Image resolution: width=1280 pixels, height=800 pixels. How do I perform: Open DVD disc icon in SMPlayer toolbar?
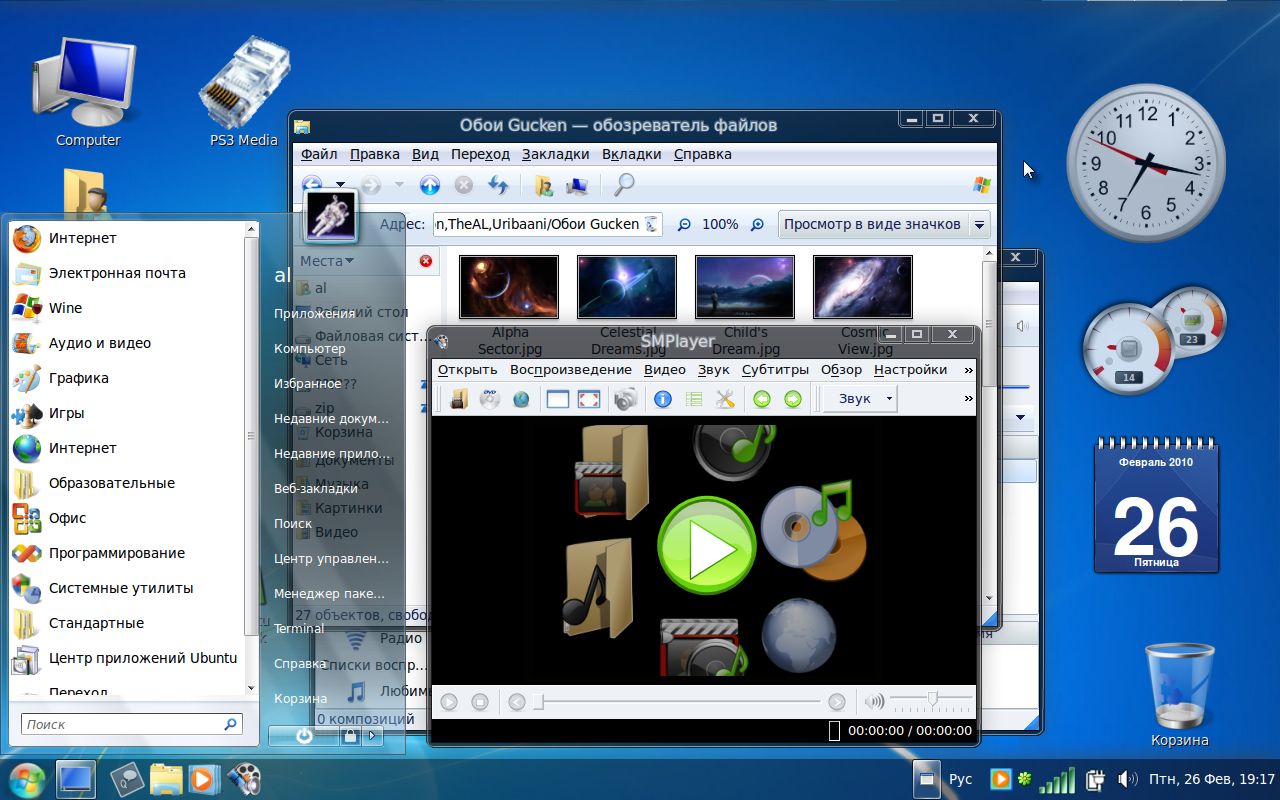(x=490, y=399)
